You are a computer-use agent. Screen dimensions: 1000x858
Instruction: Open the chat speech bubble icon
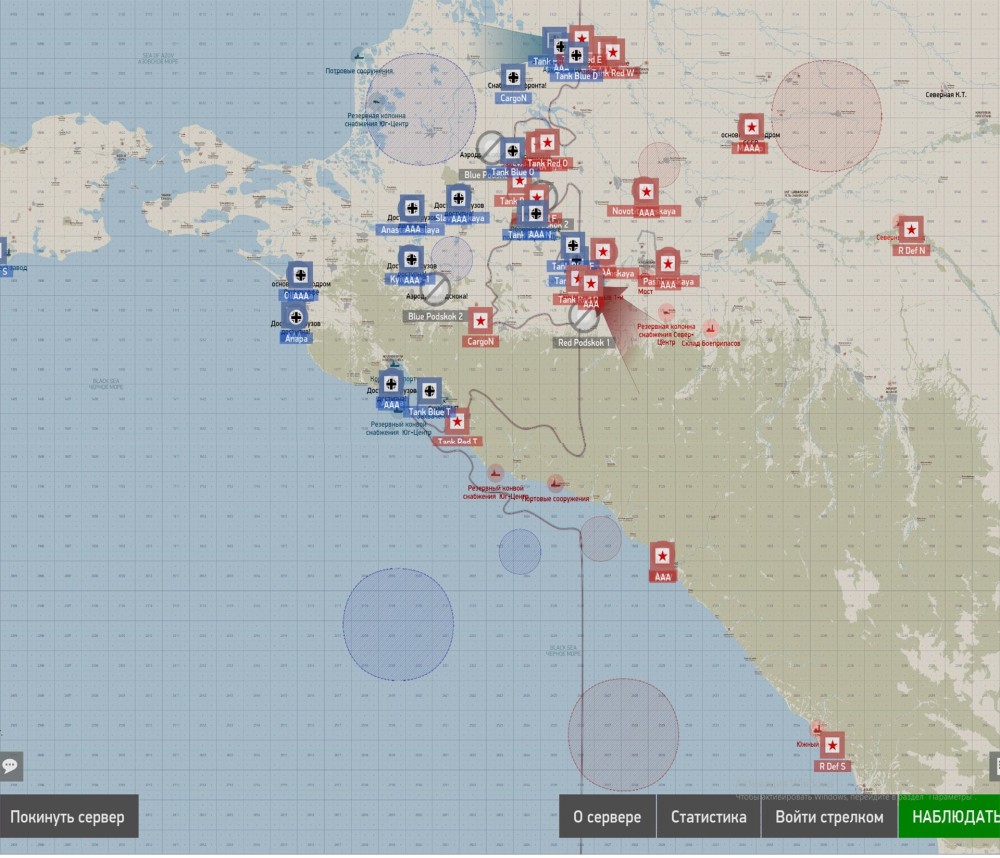coord(11,766)
